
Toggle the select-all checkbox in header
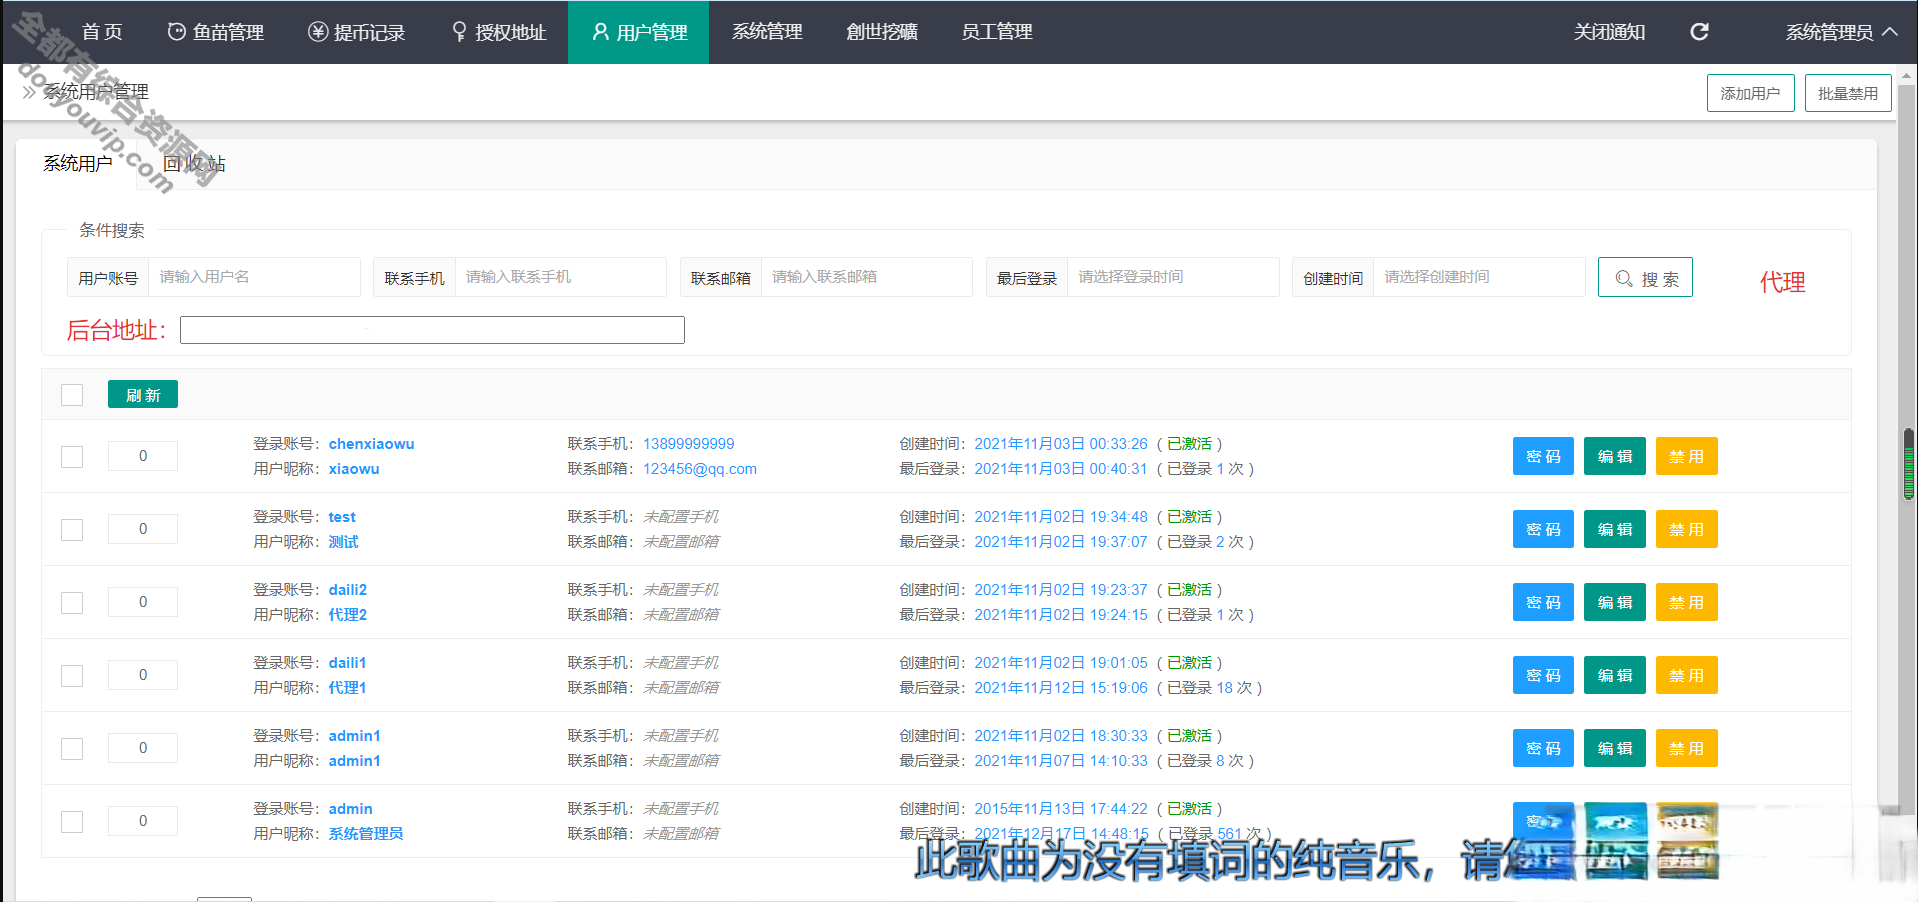[72, 395]
